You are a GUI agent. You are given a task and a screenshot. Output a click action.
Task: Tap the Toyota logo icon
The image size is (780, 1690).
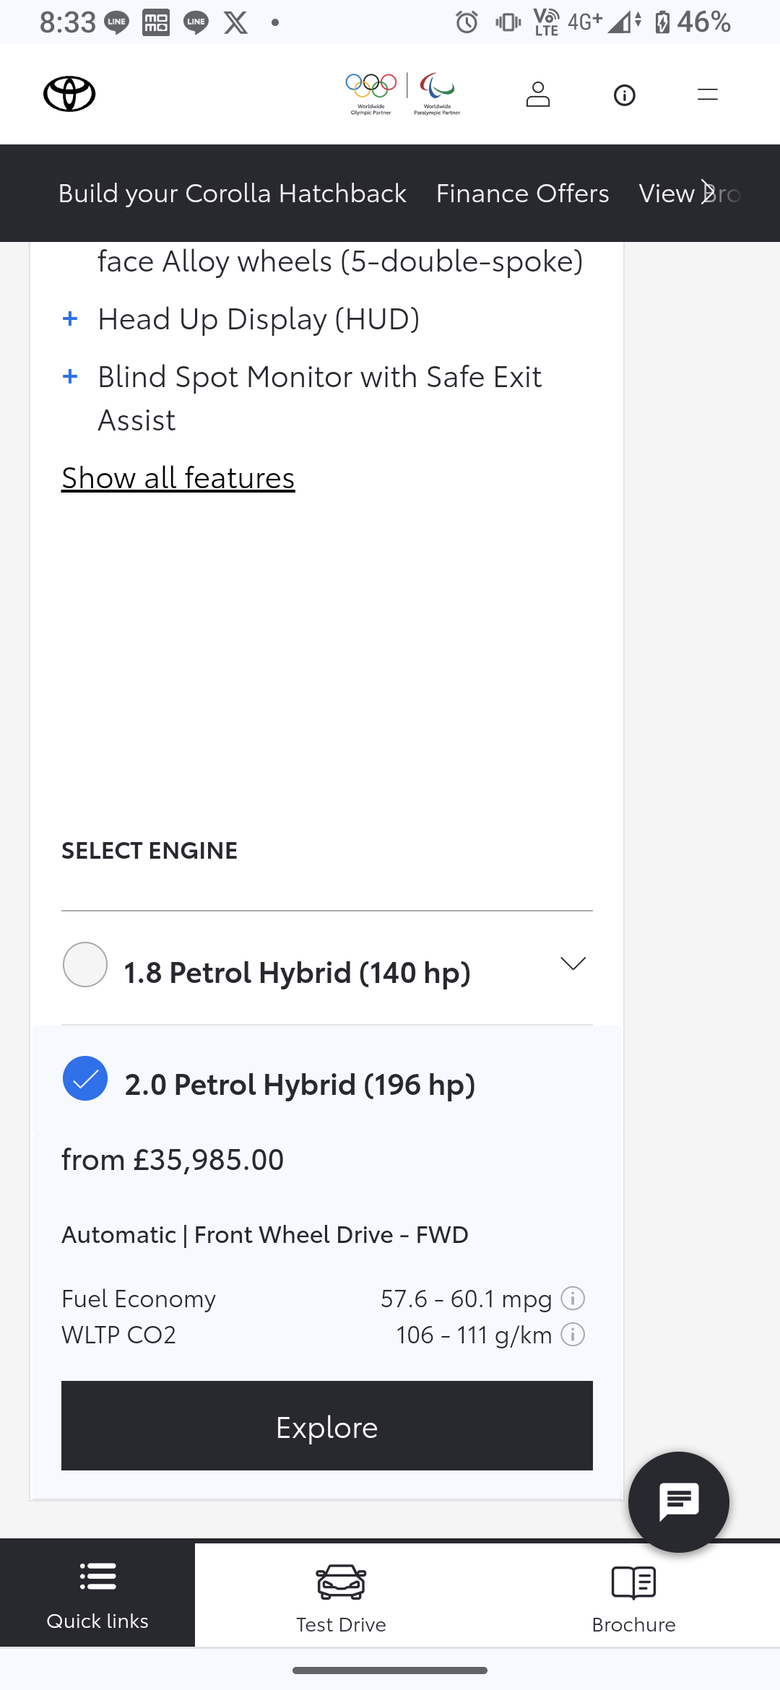point(69,94)
